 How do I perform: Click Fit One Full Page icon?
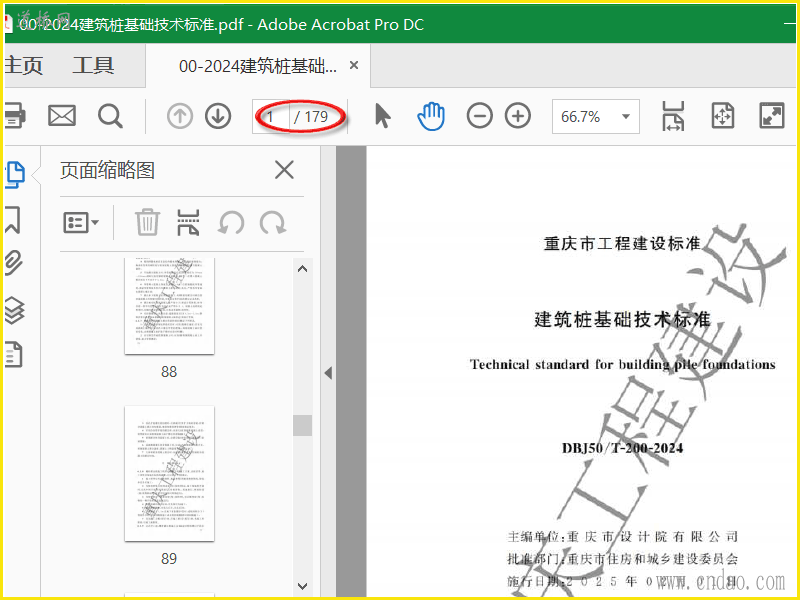point(722,116)
